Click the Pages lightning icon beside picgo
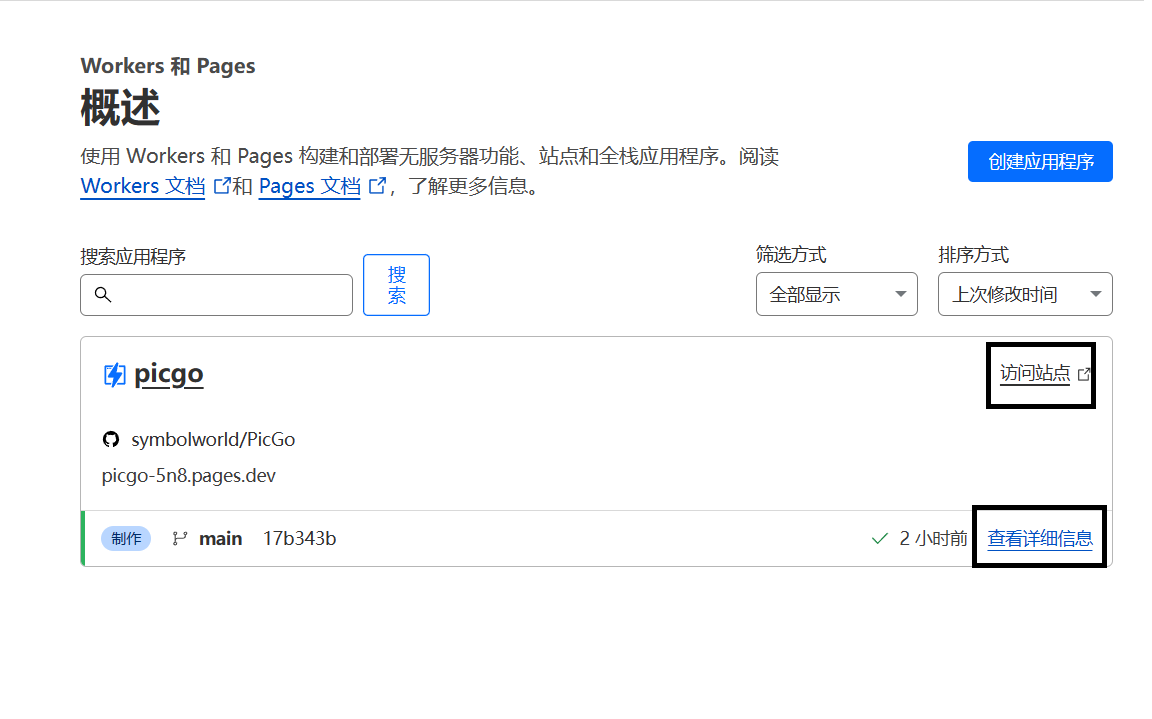Image resolution: width=1152 pixels, height=719 pixels. [114, 375]
